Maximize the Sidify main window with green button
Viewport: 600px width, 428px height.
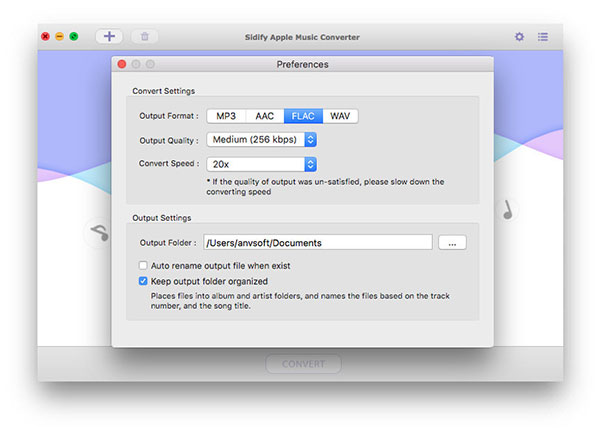point(74,36)
